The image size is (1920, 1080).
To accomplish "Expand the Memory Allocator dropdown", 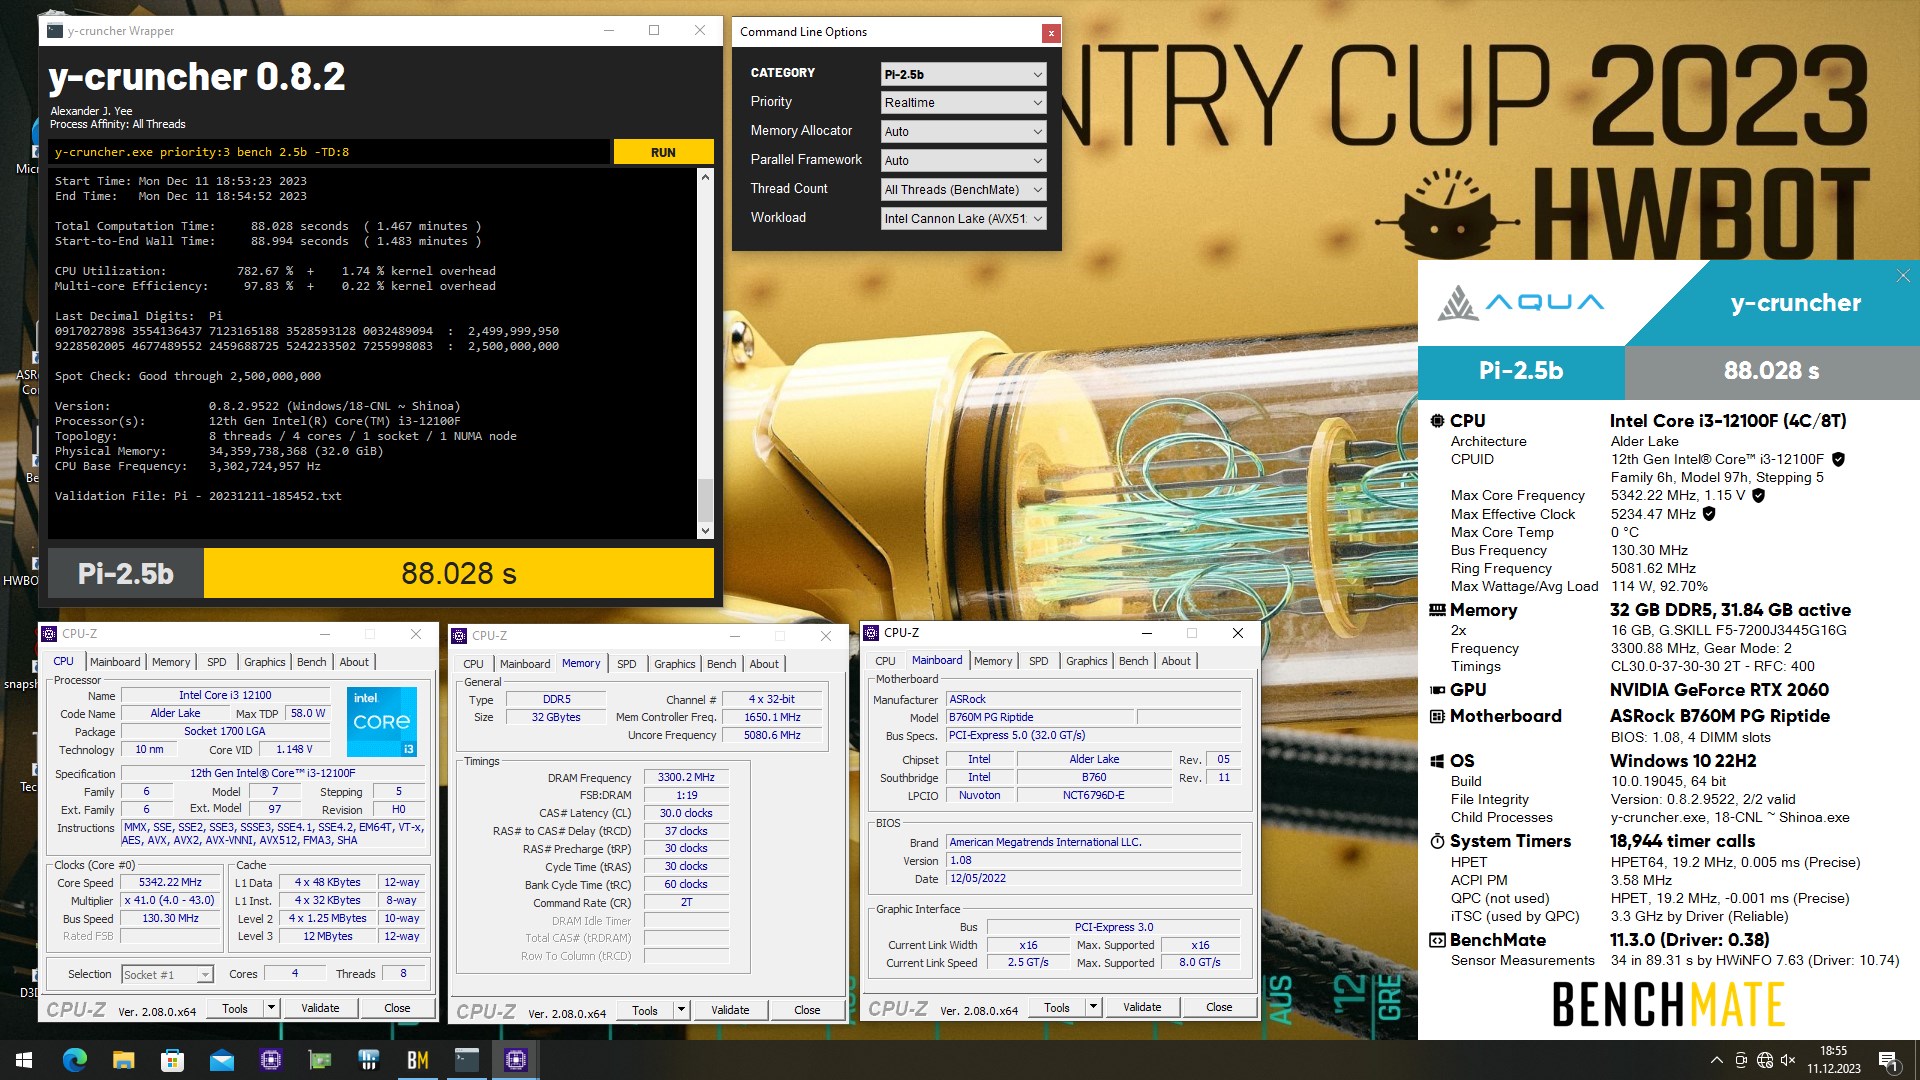I will 964,132.
